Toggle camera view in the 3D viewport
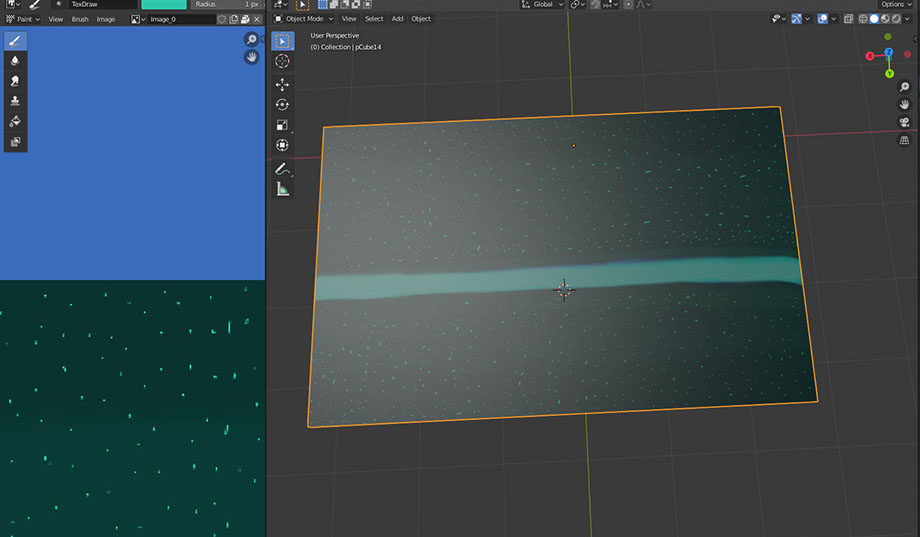The width and height of the screenshot is (920, 537). pos(904,122)
